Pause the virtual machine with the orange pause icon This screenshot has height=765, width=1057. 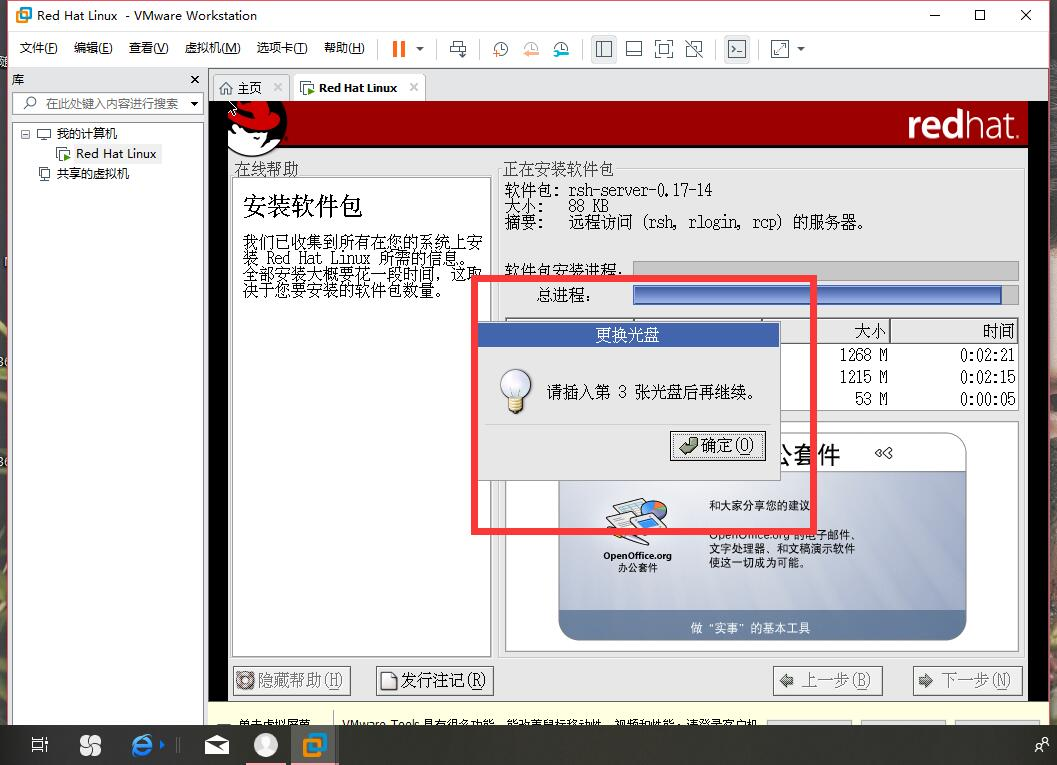[x=398, y=49]
